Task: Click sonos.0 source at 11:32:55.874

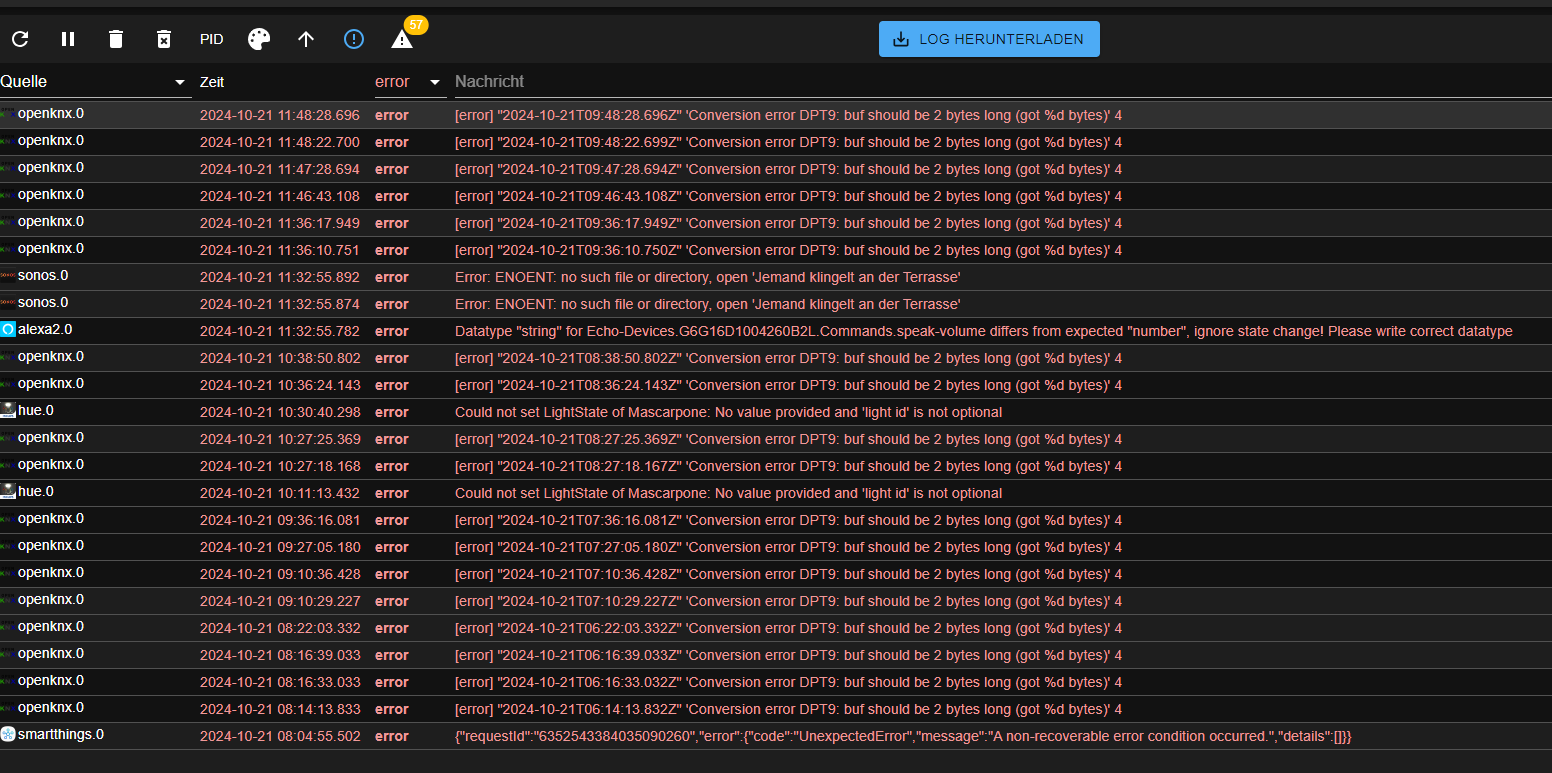Action: tap(43, 302)
